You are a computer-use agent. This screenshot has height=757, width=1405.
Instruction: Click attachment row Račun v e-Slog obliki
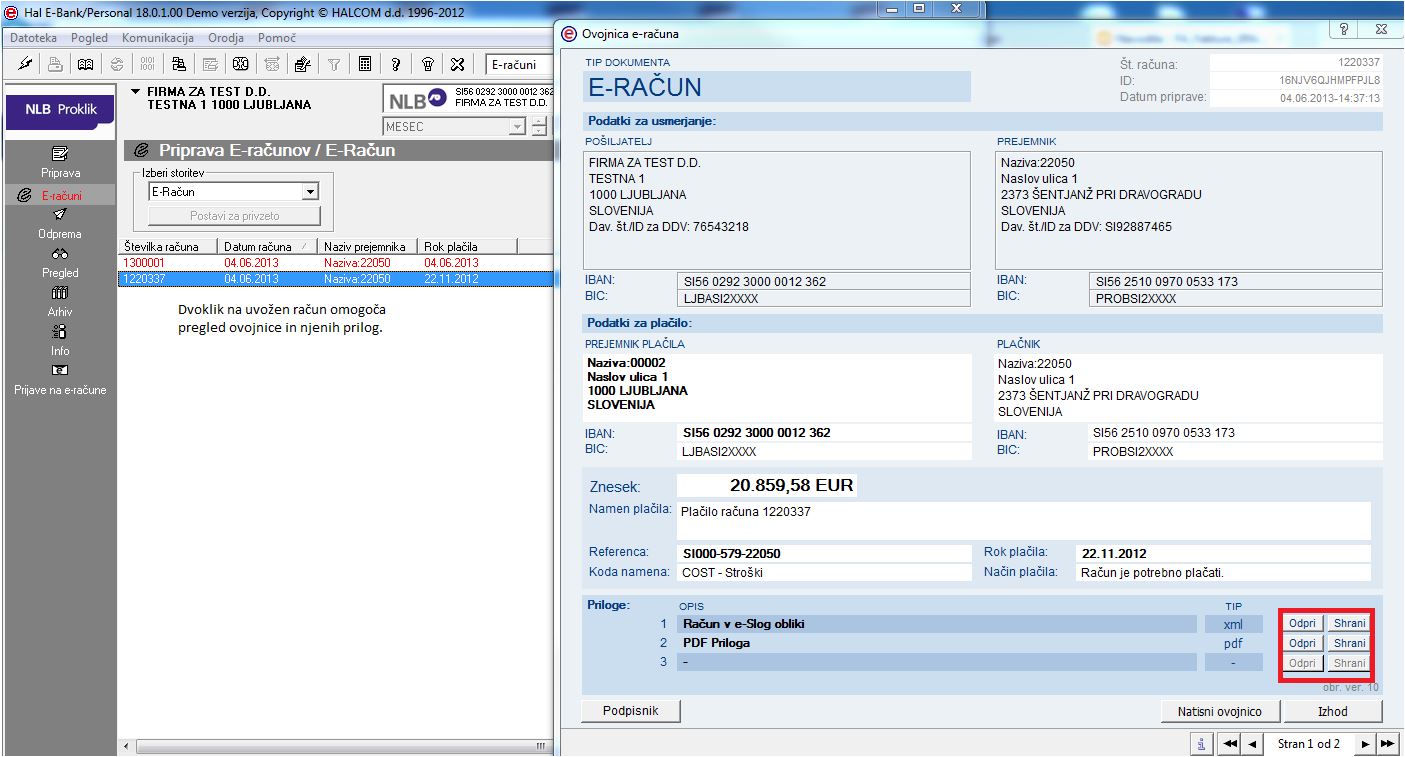point(937,624)
